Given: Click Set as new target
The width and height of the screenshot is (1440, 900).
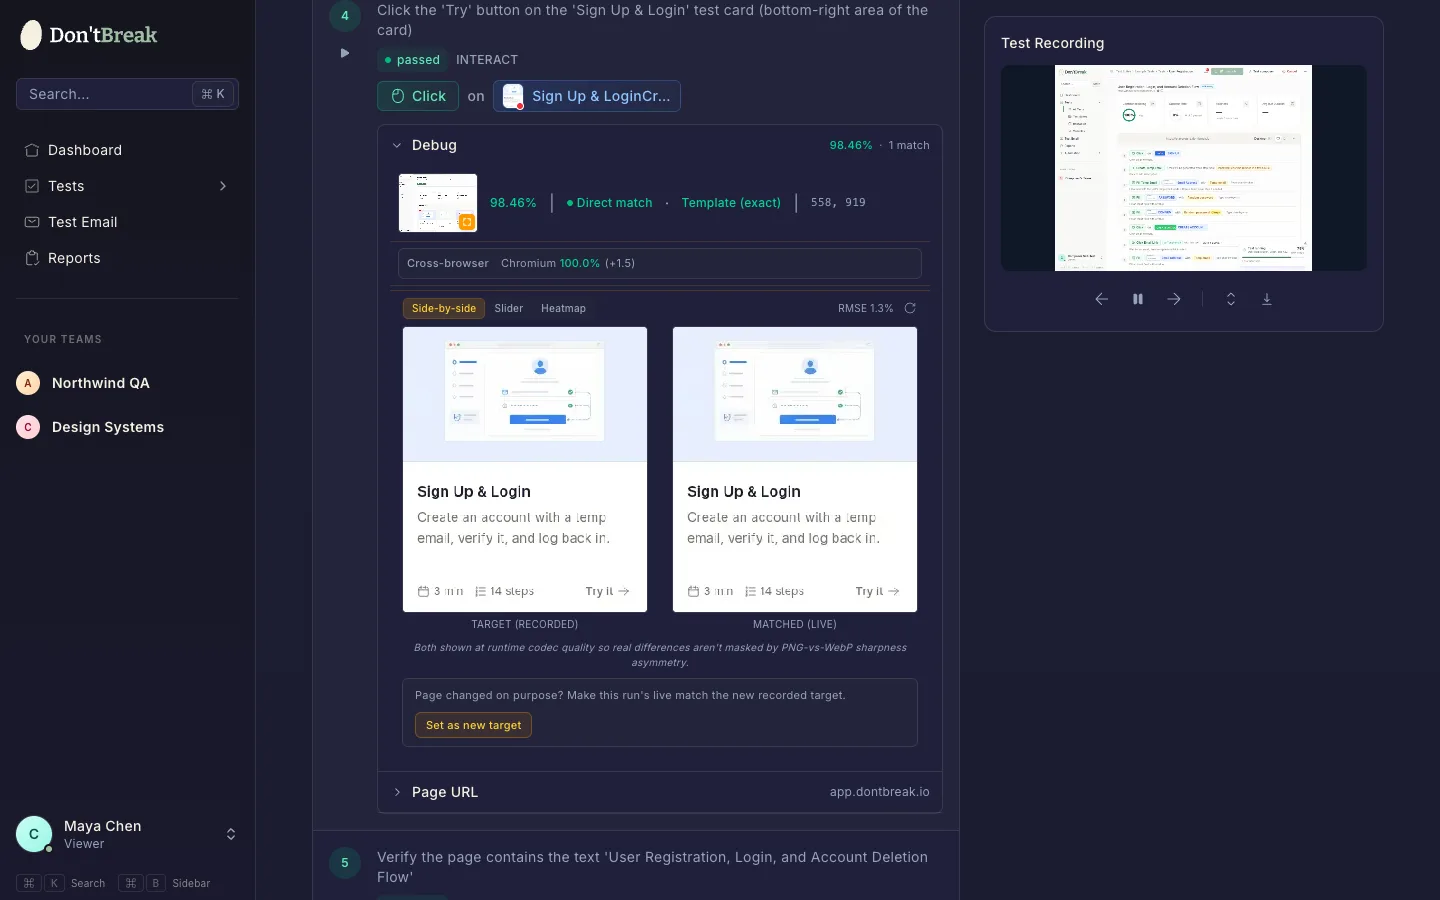Looking at the screenshot, I should [473, 725].
